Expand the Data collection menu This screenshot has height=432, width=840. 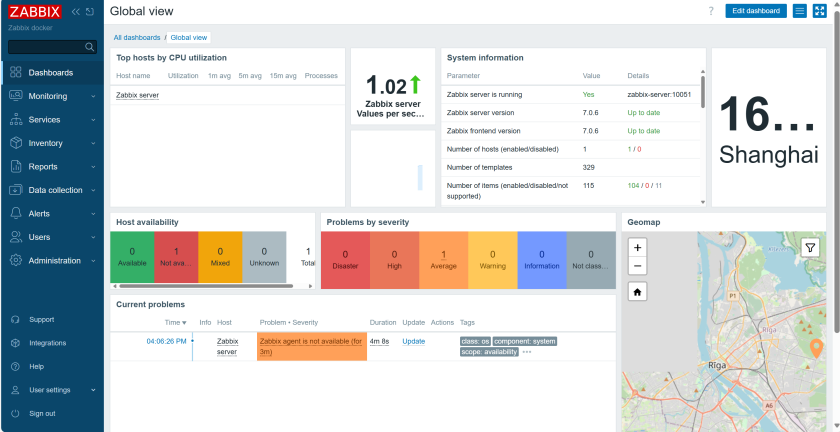point(52,190)
